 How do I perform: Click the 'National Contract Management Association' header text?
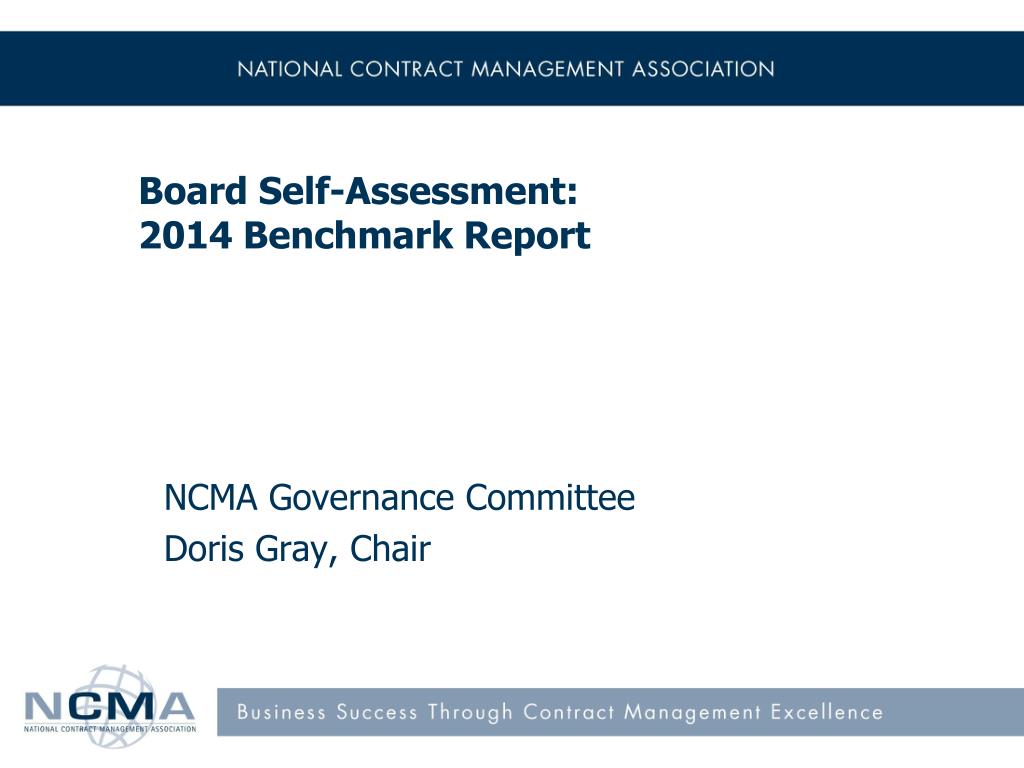click(x=505, y=69)
